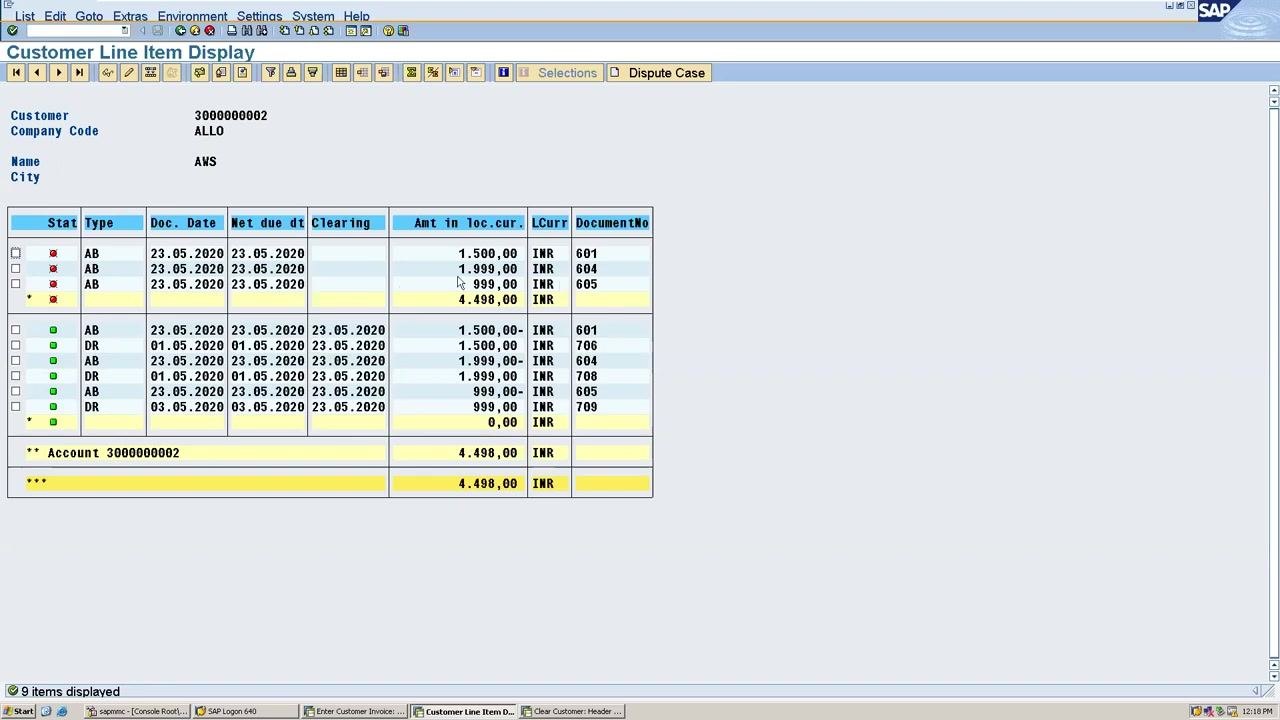Click the green Enter checkmark icon

click(x=12, y=31)
